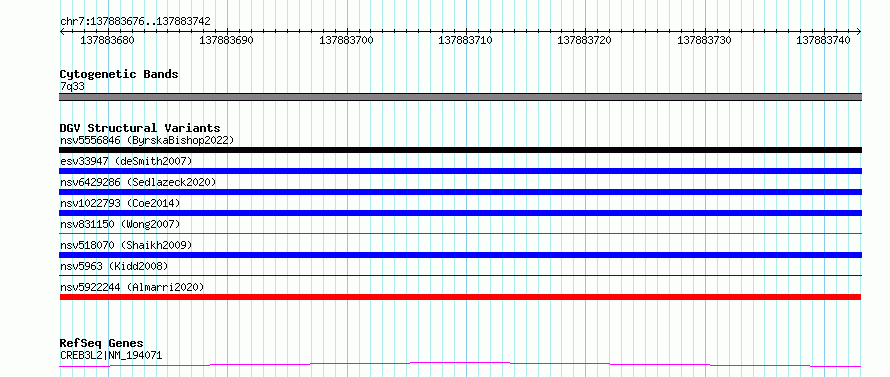This screenshot has height=377, width=890.
Task: Click the 7q33 band label
Action: [x=72, y=86]
